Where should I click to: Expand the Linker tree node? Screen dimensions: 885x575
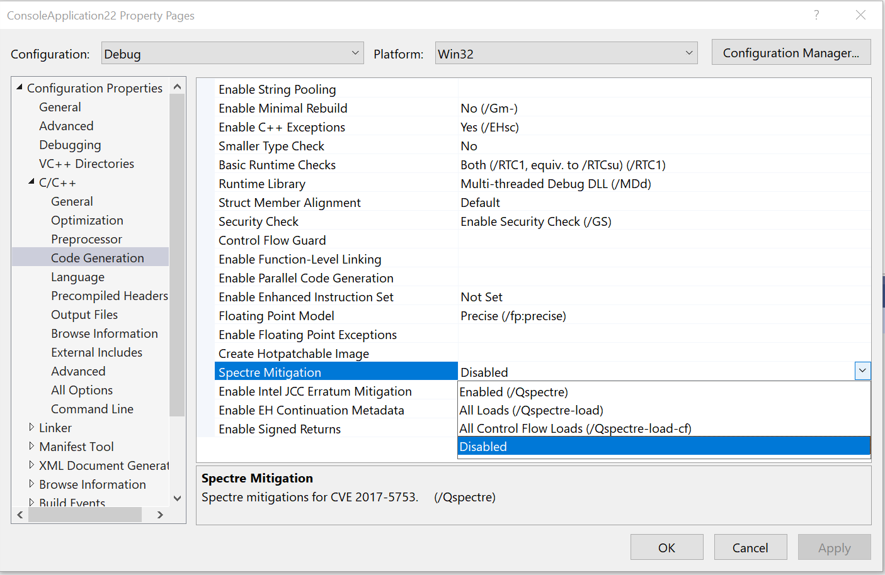tap(32, 428)
